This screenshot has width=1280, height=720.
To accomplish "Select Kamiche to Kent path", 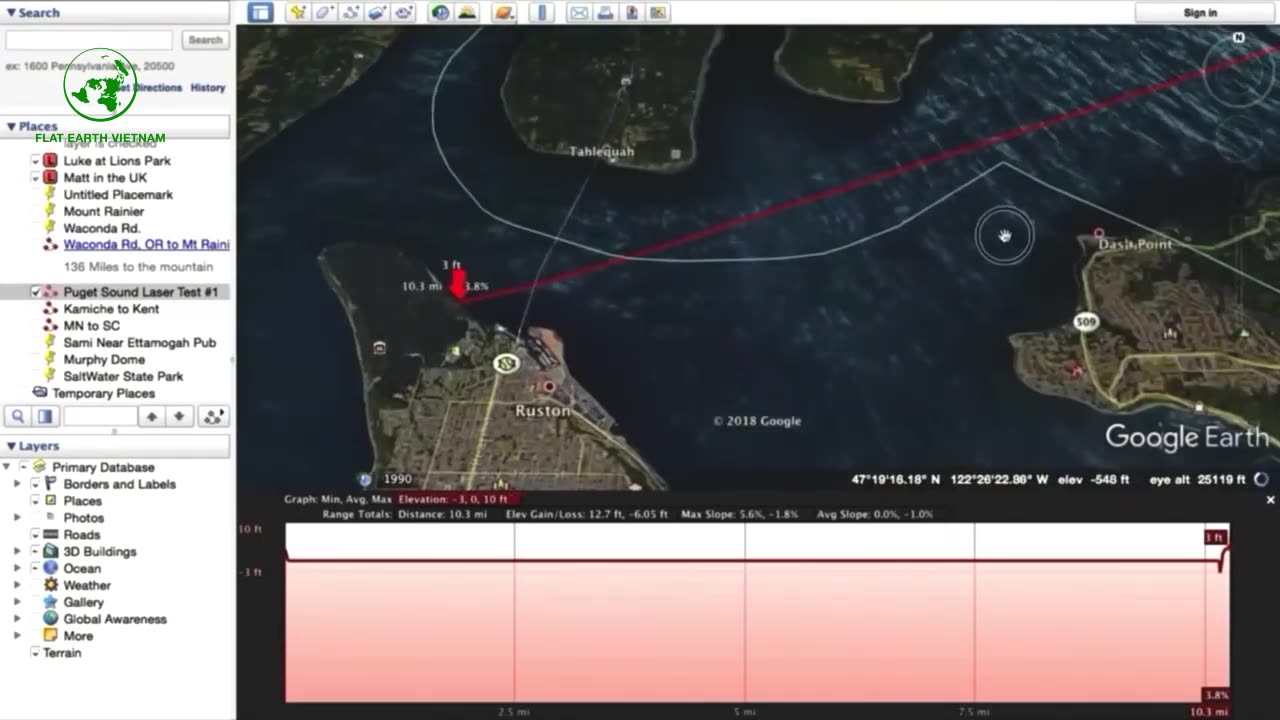I will [x=111, y=309].
